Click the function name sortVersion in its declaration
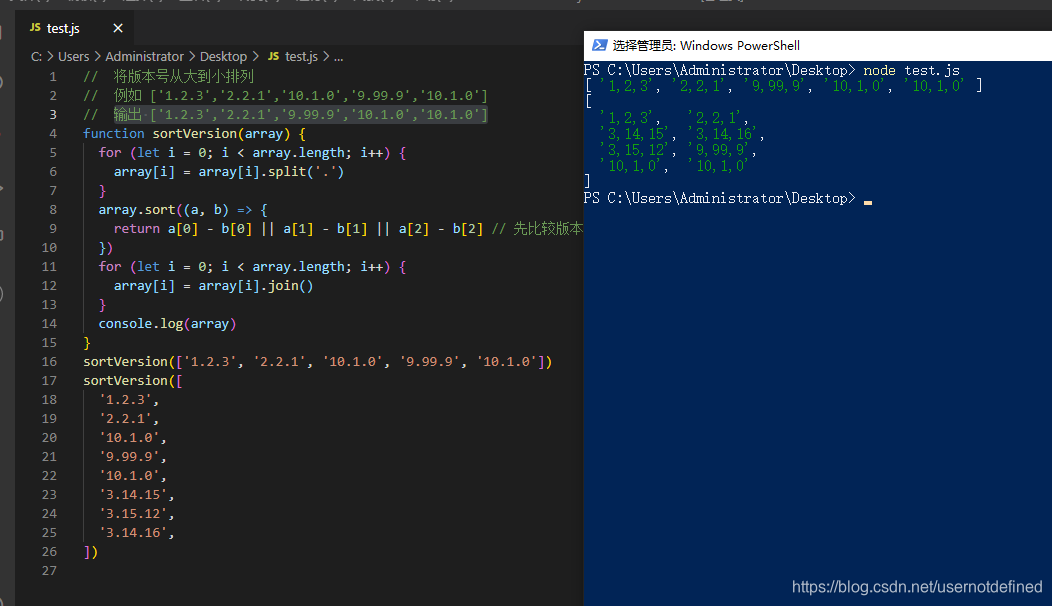Screen dimensions: 1052x606 tap(195, 134)
